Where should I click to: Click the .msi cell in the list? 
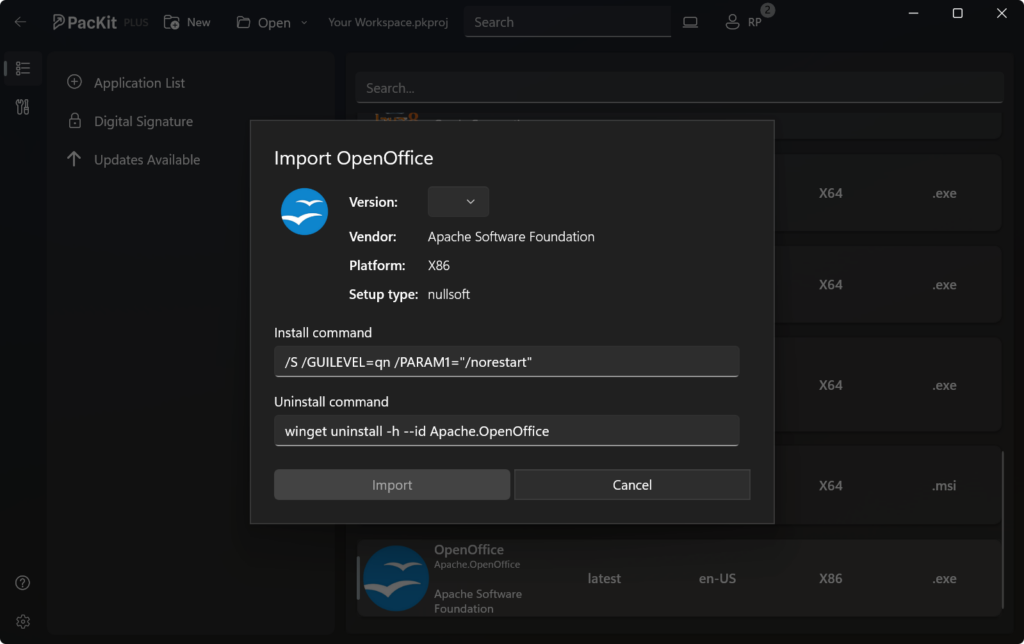(x=944, y=486)
